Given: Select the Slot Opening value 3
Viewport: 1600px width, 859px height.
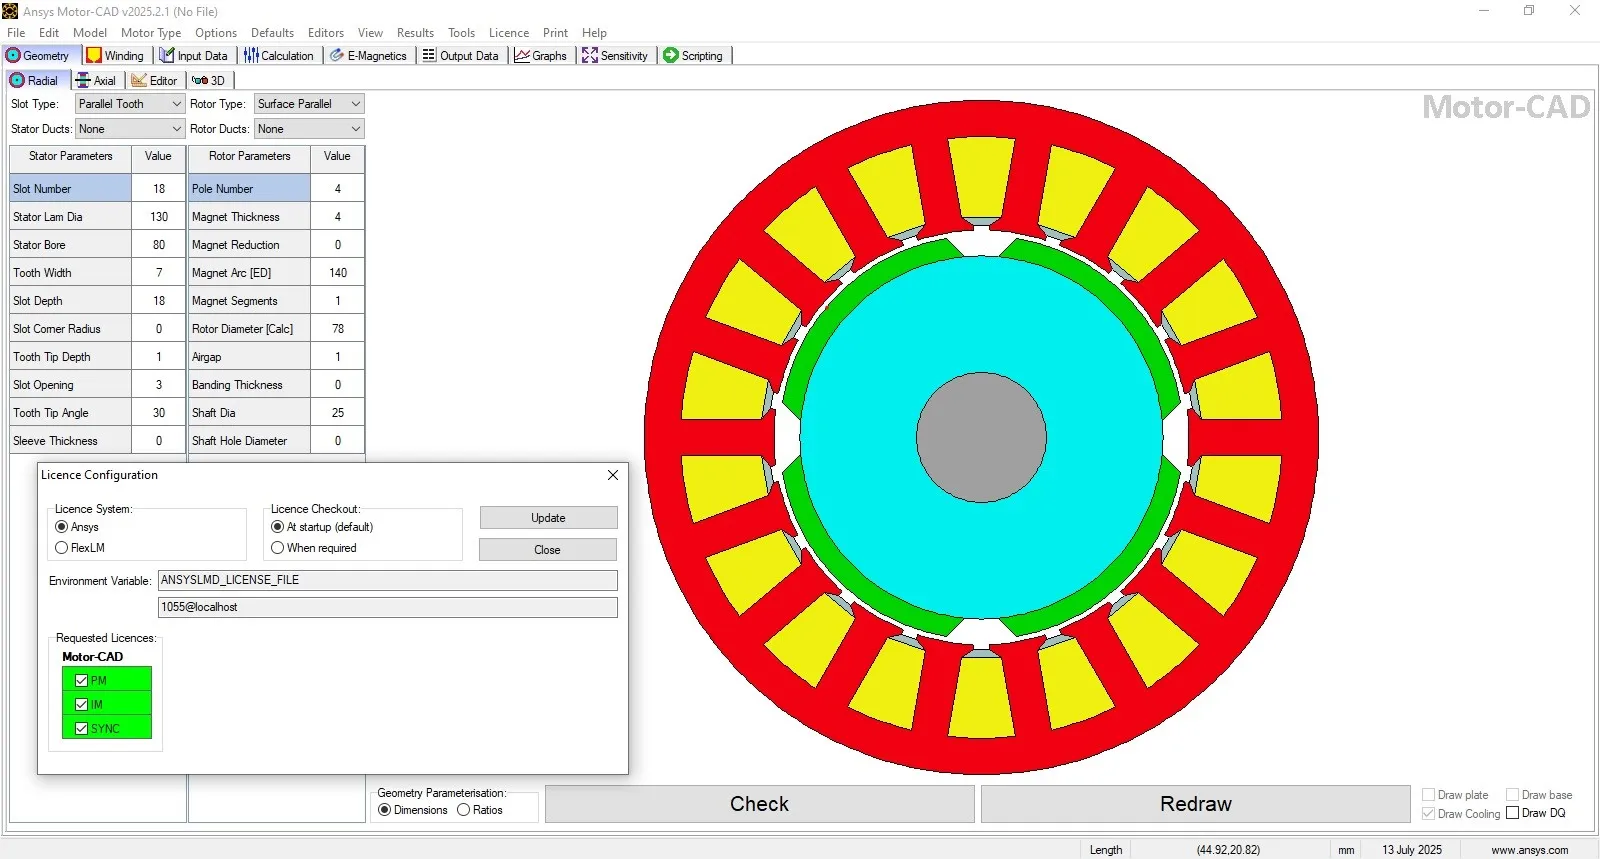Looking at the screenshot, I should 158,385.
